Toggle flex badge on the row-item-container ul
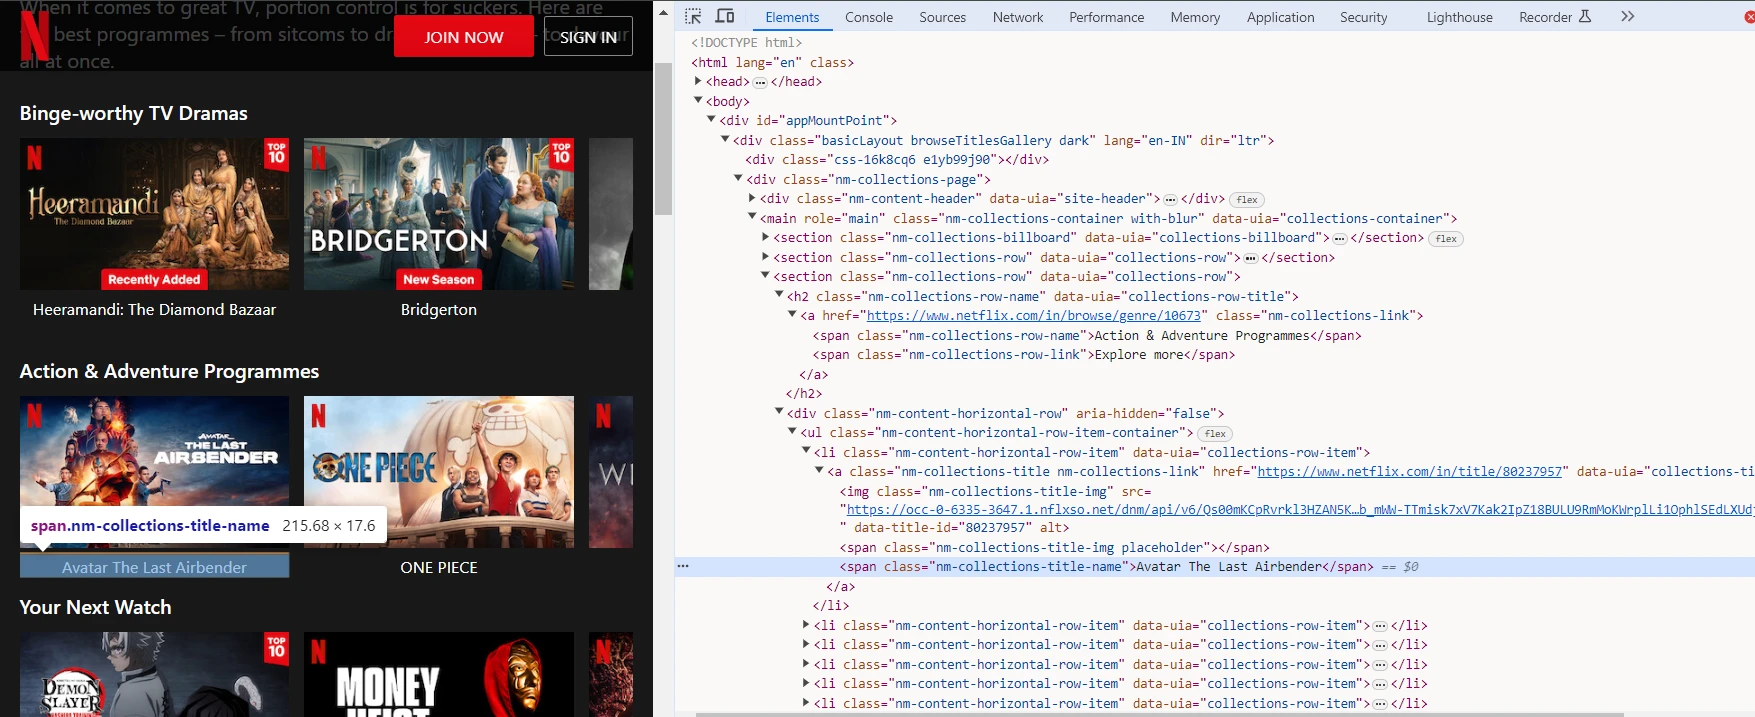The width and height of the screenshot is (1755, 717). point(1215,433)
